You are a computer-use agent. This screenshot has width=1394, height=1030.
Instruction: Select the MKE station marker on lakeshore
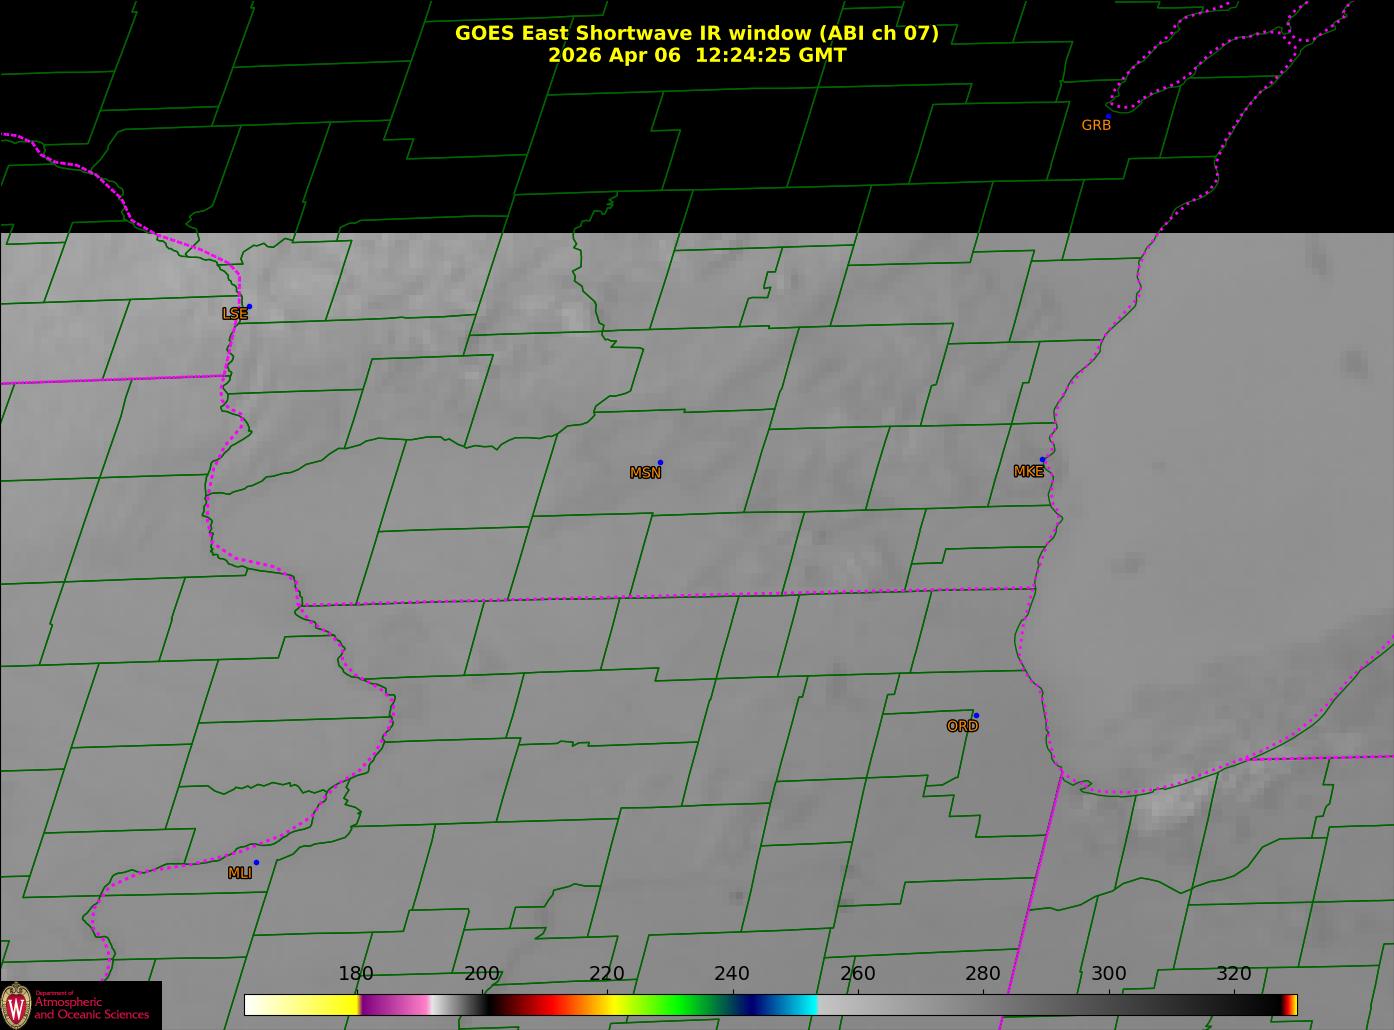tap(1028, 471)
